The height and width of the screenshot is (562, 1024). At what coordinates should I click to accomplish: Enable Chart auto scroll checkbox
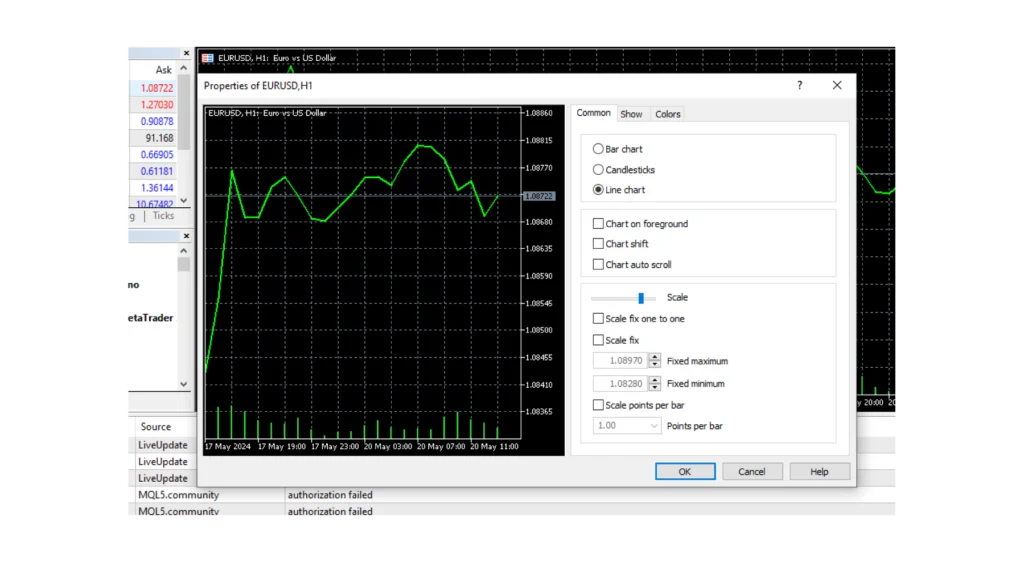click(x=598, y=265)
